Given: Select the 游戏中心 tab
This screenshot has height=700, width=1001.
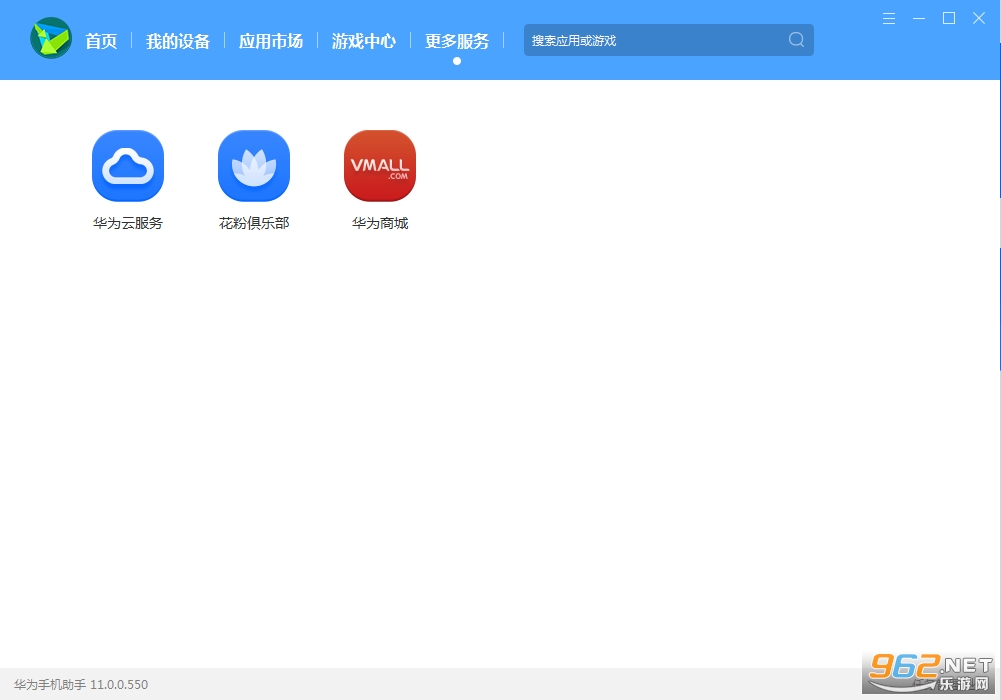Looking at the screenshot, I should 364,41.
